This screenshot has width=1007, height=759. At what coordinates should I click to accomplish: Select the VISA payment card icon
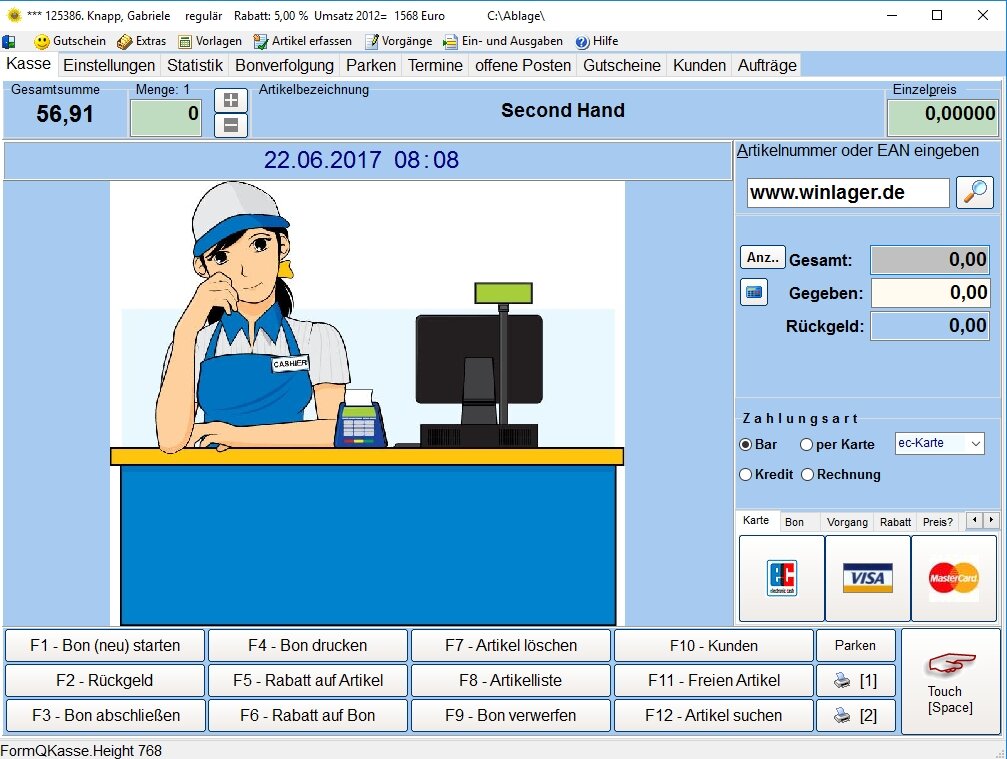pyautogui.click(x=867, y=577)
